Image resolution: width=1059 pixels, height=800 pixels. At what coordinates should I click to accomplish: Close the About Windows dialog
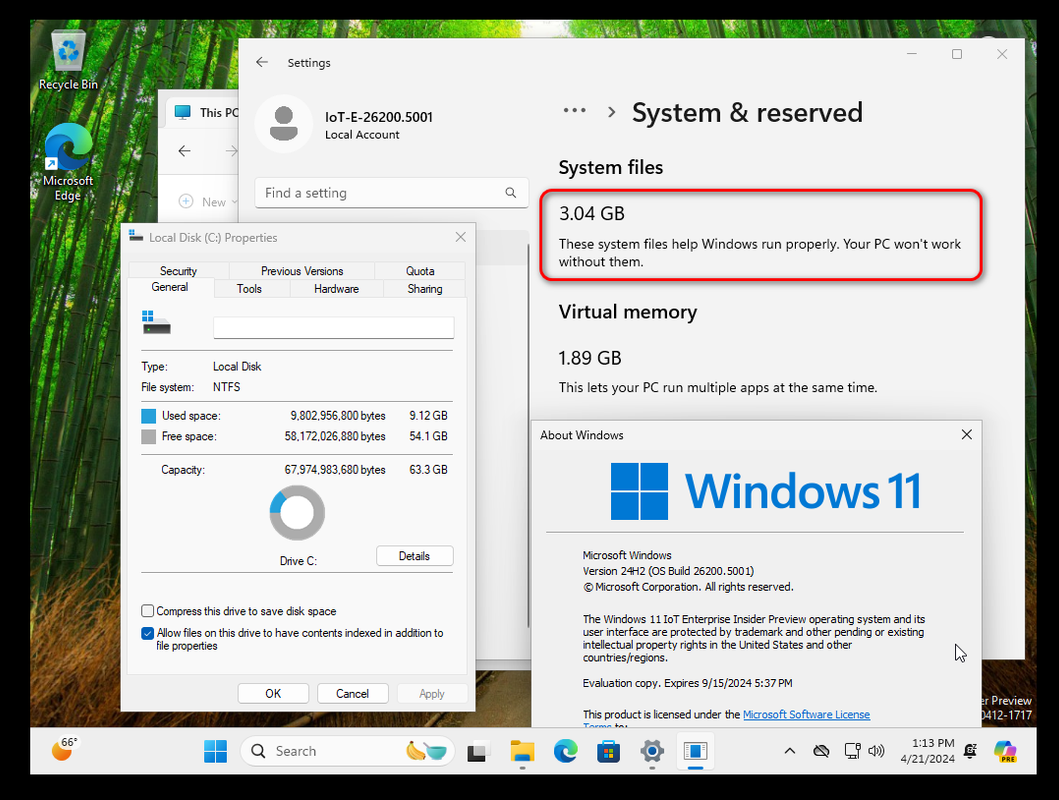click(x=966, y=435)
